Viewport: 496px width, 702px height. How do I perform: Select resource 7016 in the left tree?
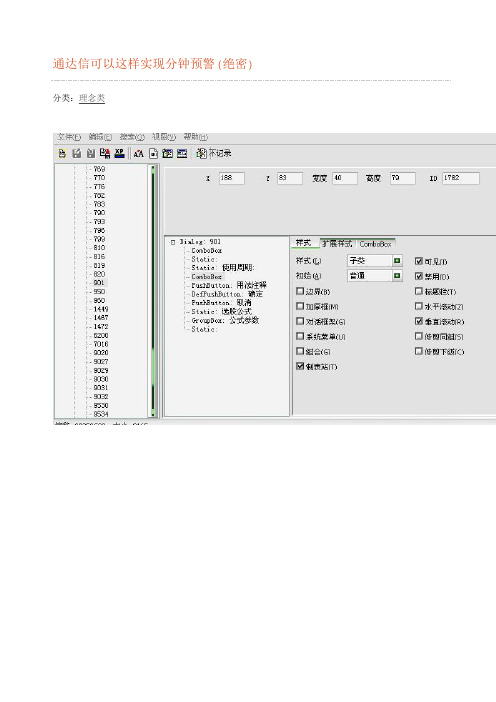[x=101, y=344]
